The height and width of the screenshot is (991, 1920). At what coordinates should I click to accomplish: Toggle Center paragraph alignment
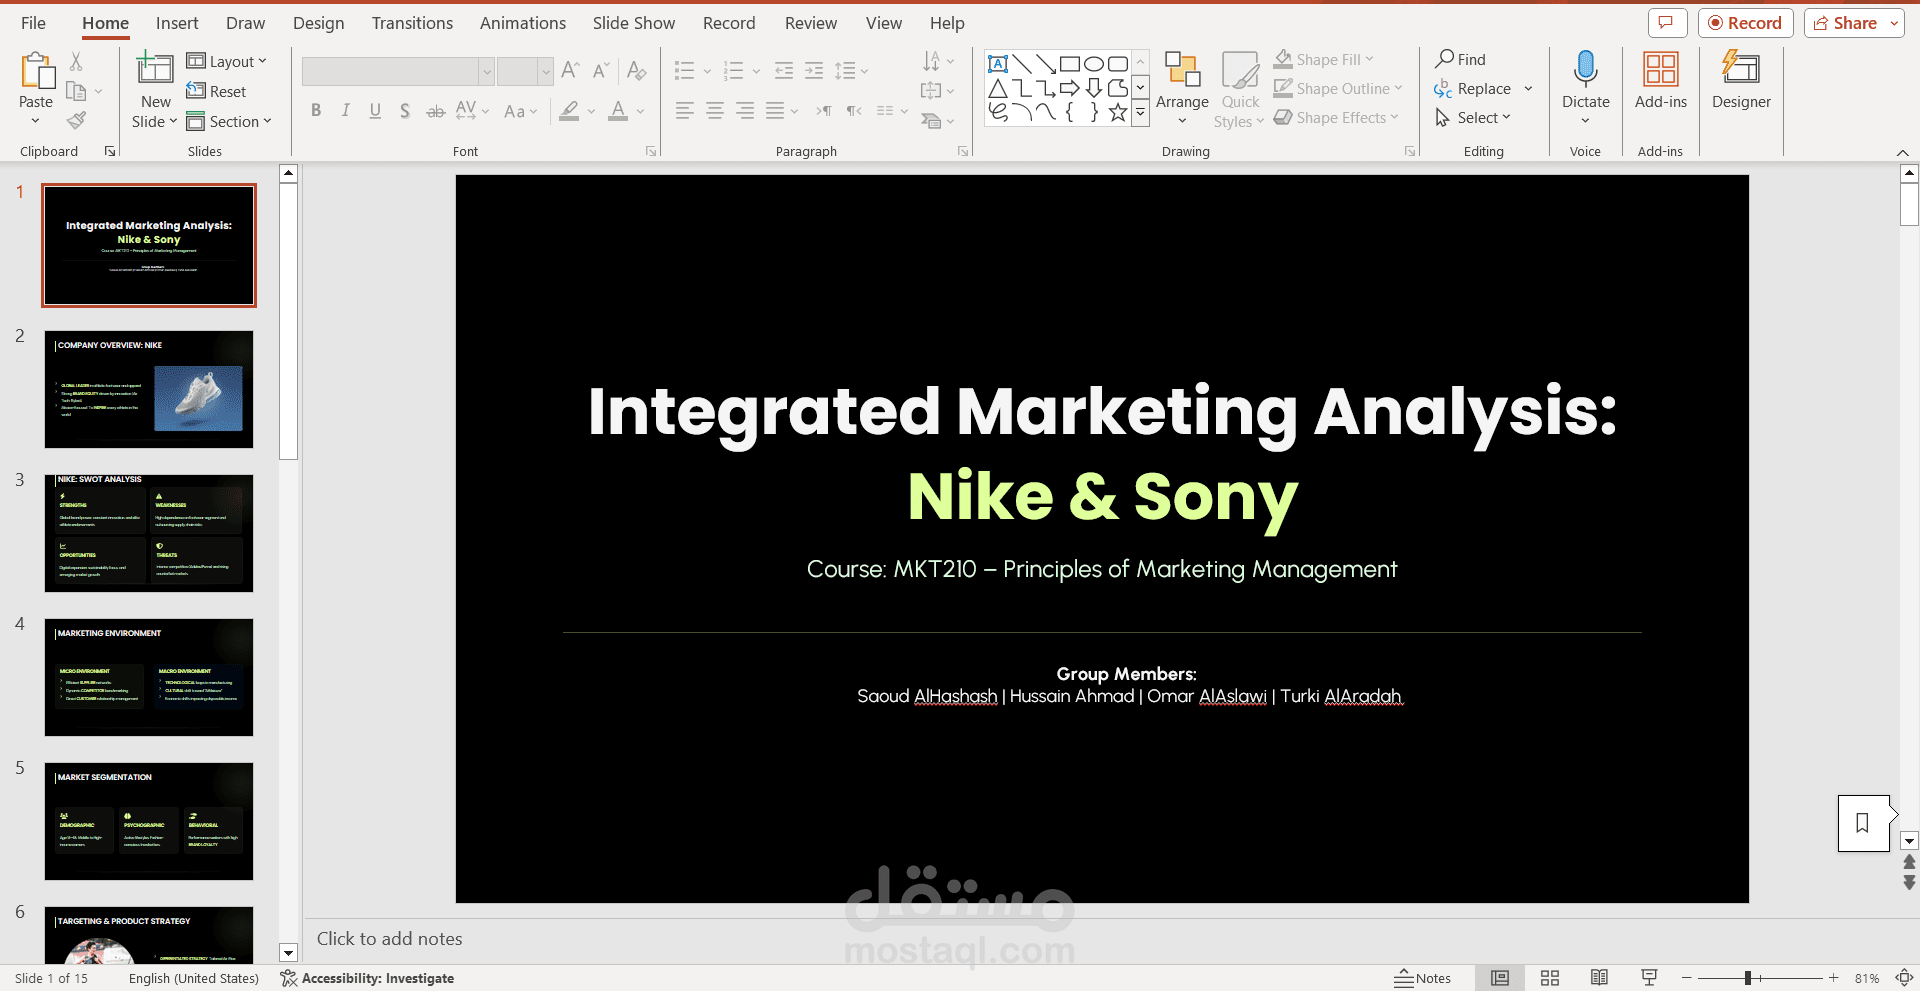[x=715, y=111]
